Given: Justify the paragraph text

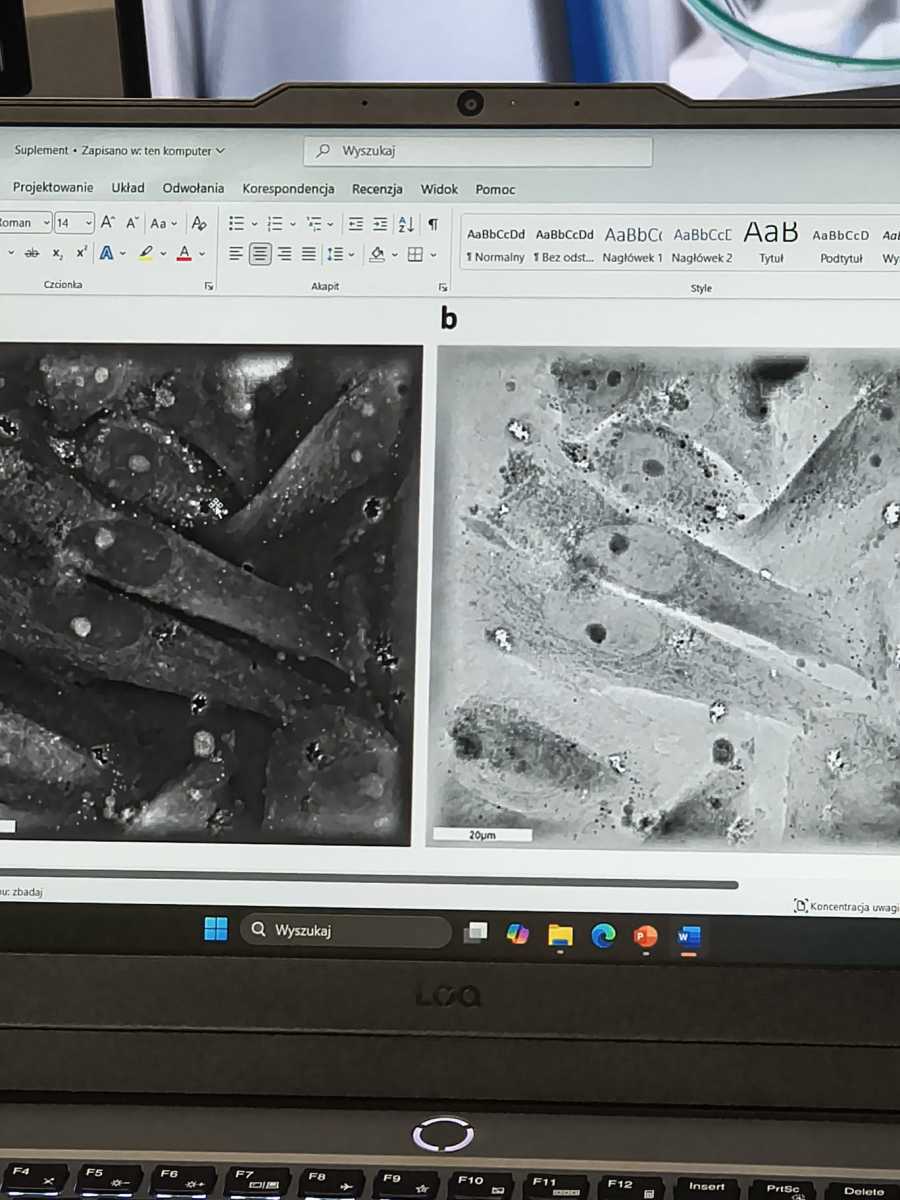Looking at the screenshot, I should pyautogui.click(x=309, y=254).
